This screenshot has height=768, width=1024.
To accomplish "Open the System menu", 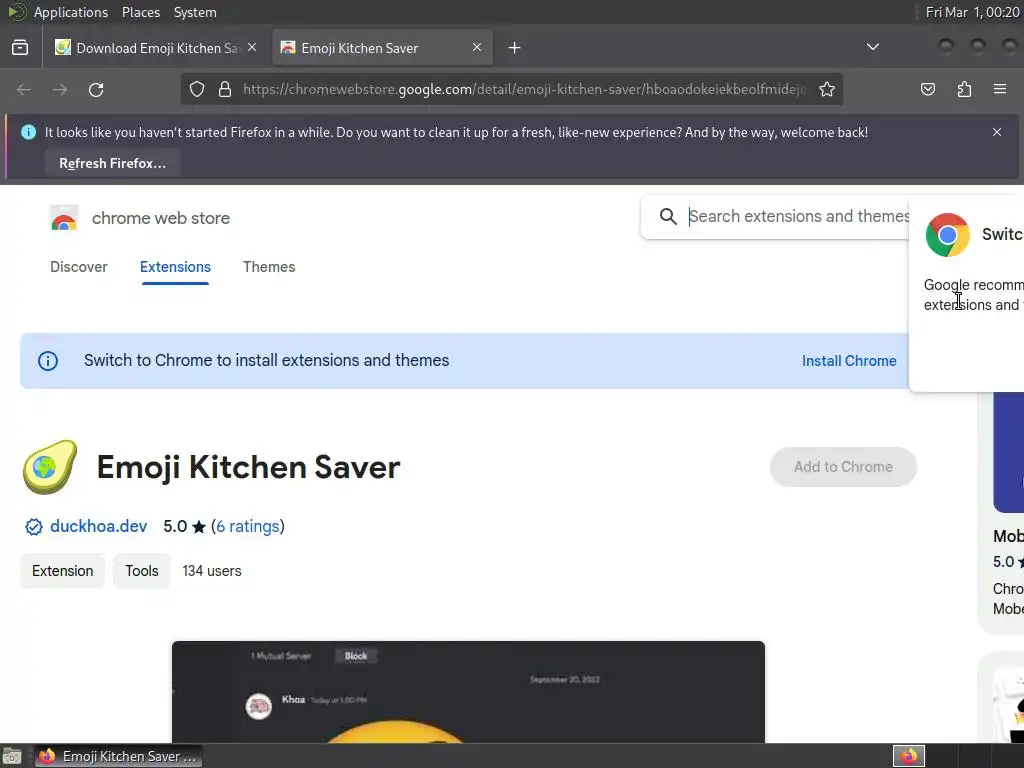I will [195, 12].
